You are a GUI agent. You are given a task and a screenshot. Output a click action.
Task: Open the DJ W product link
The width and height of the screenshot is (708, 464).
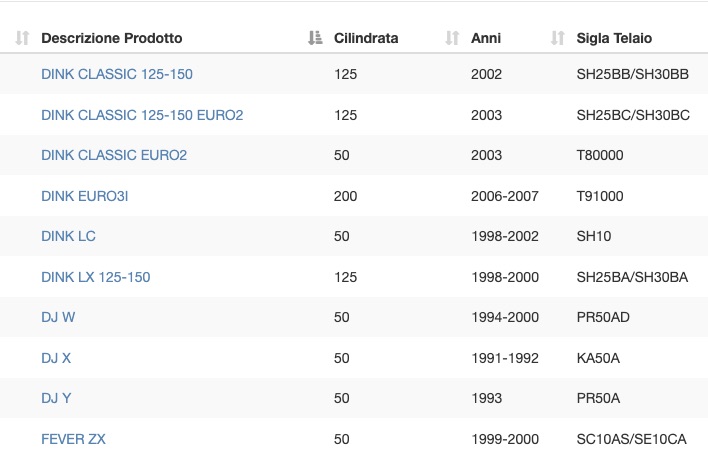[x=58, y=317]
